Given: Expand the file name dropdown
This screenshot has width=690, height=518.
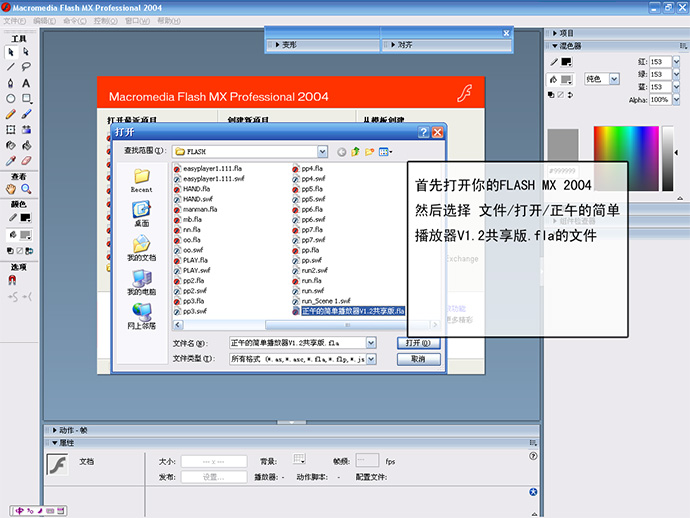Looking at the screenshot, I should tap(371, 343).
